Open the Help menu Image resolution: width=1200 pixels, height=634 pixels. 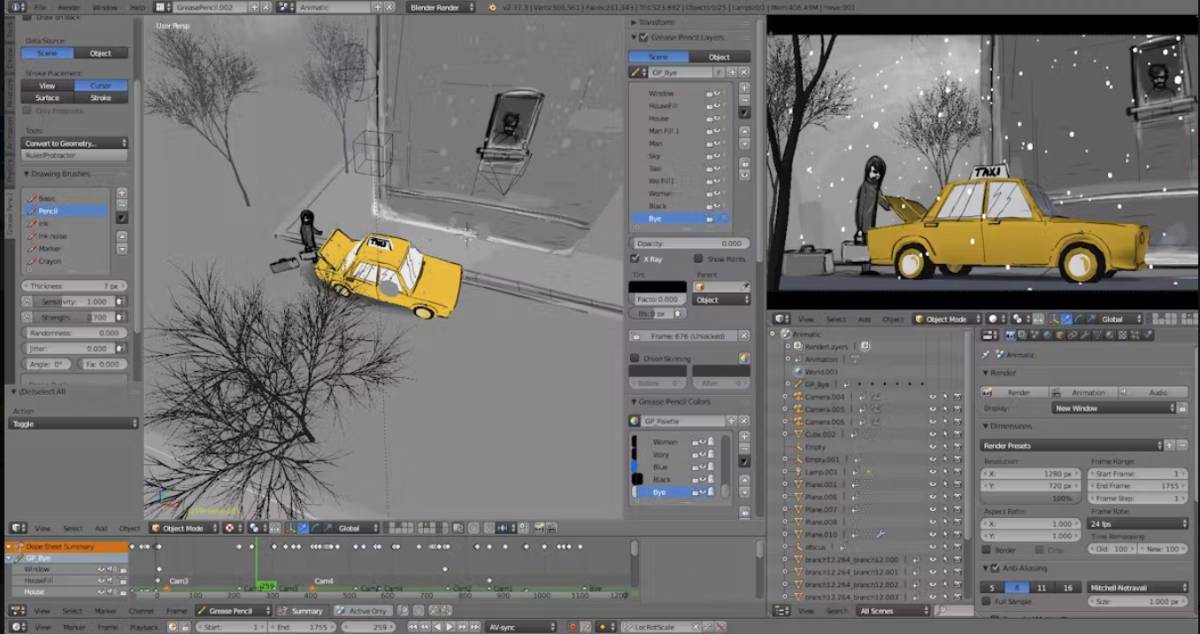coord(137,7)
